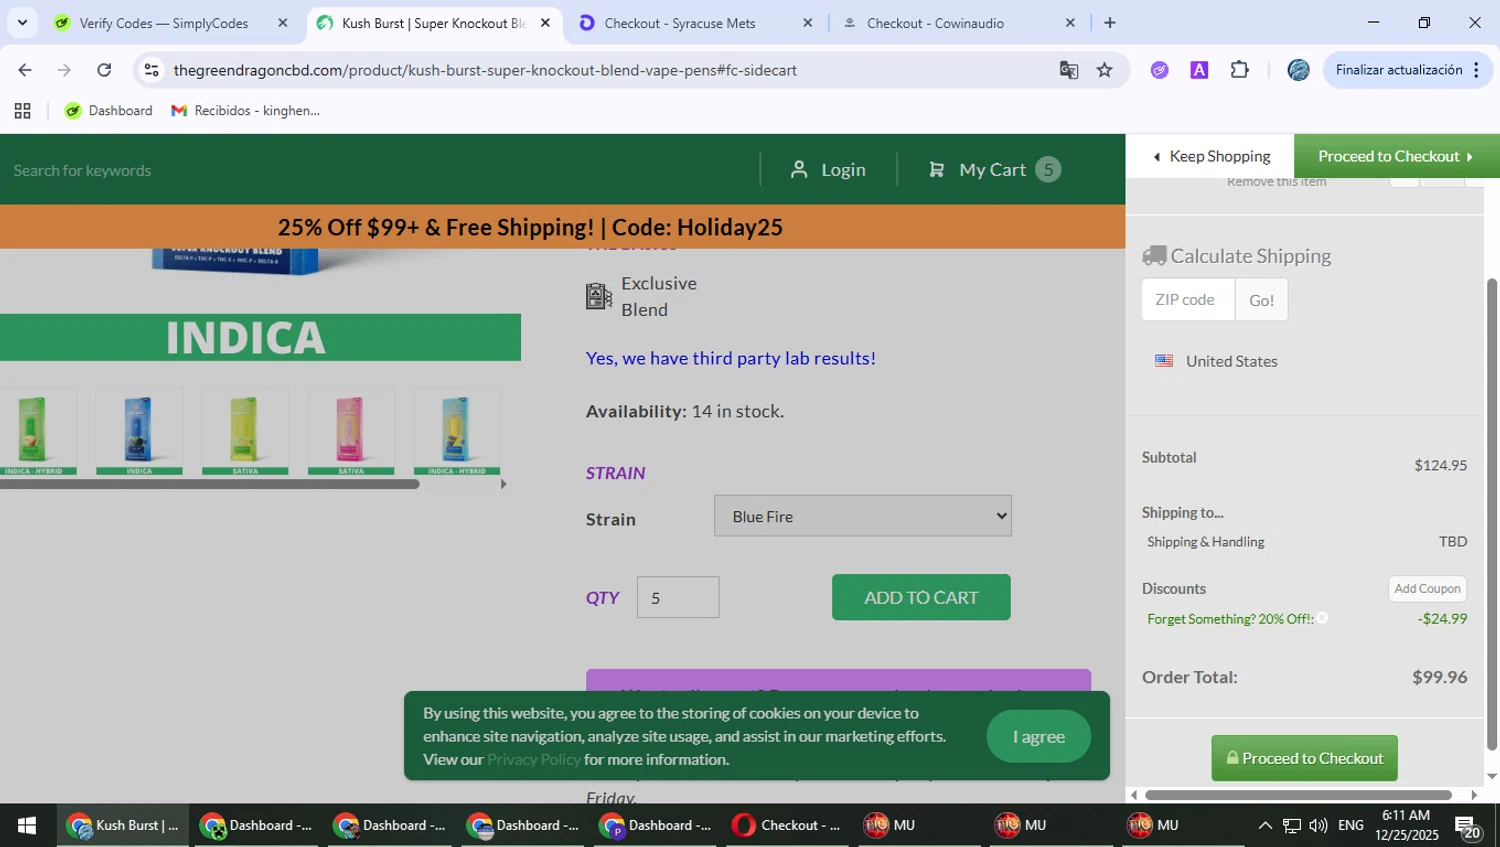Focus the Search for keywords field

point(375,170)
